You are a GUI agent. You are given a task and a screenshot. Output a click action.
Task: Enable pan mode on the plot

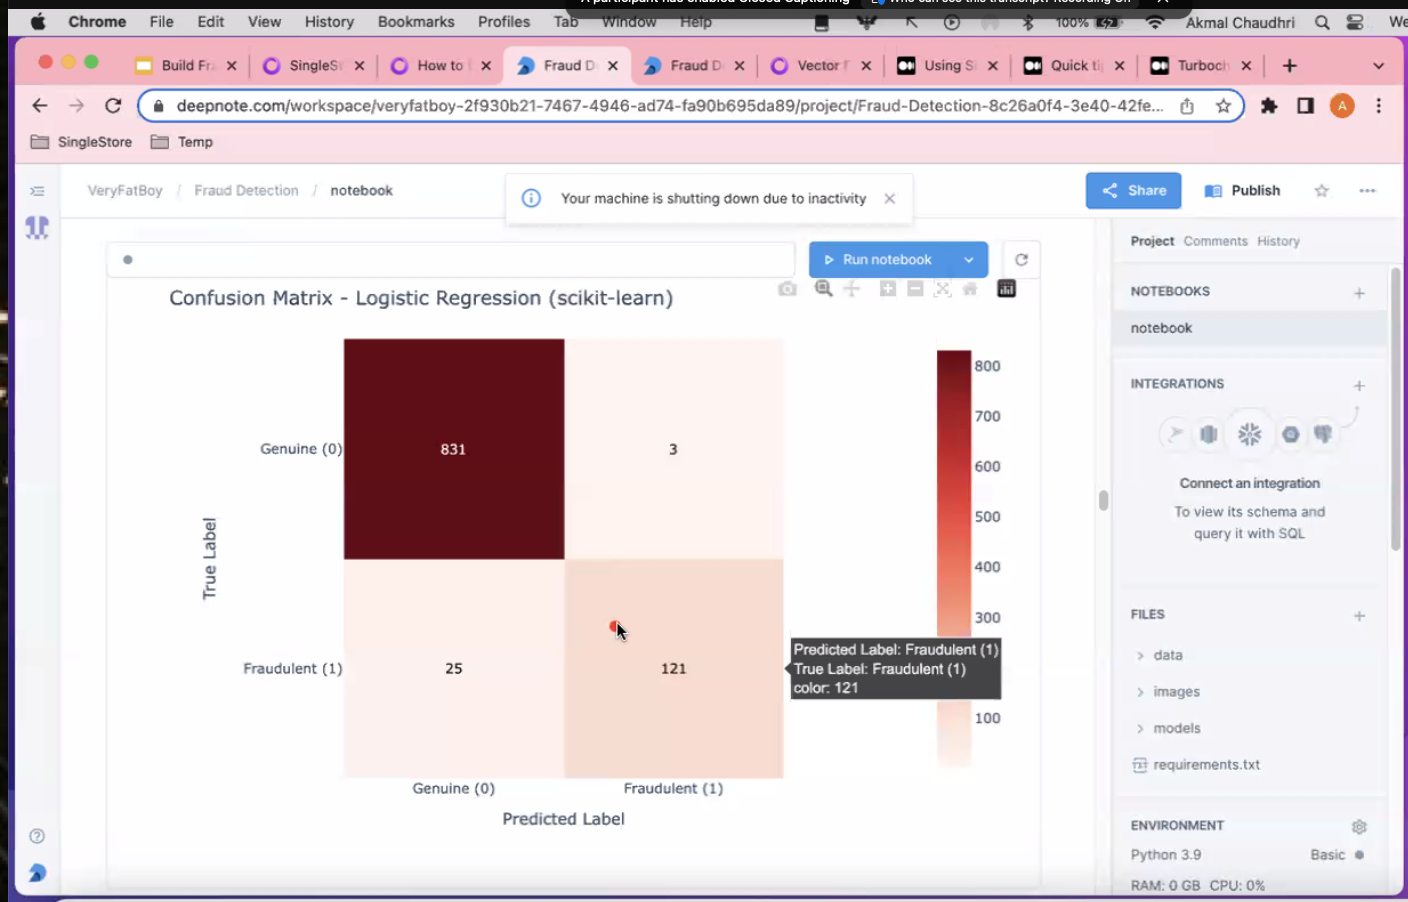pos(851,289)
